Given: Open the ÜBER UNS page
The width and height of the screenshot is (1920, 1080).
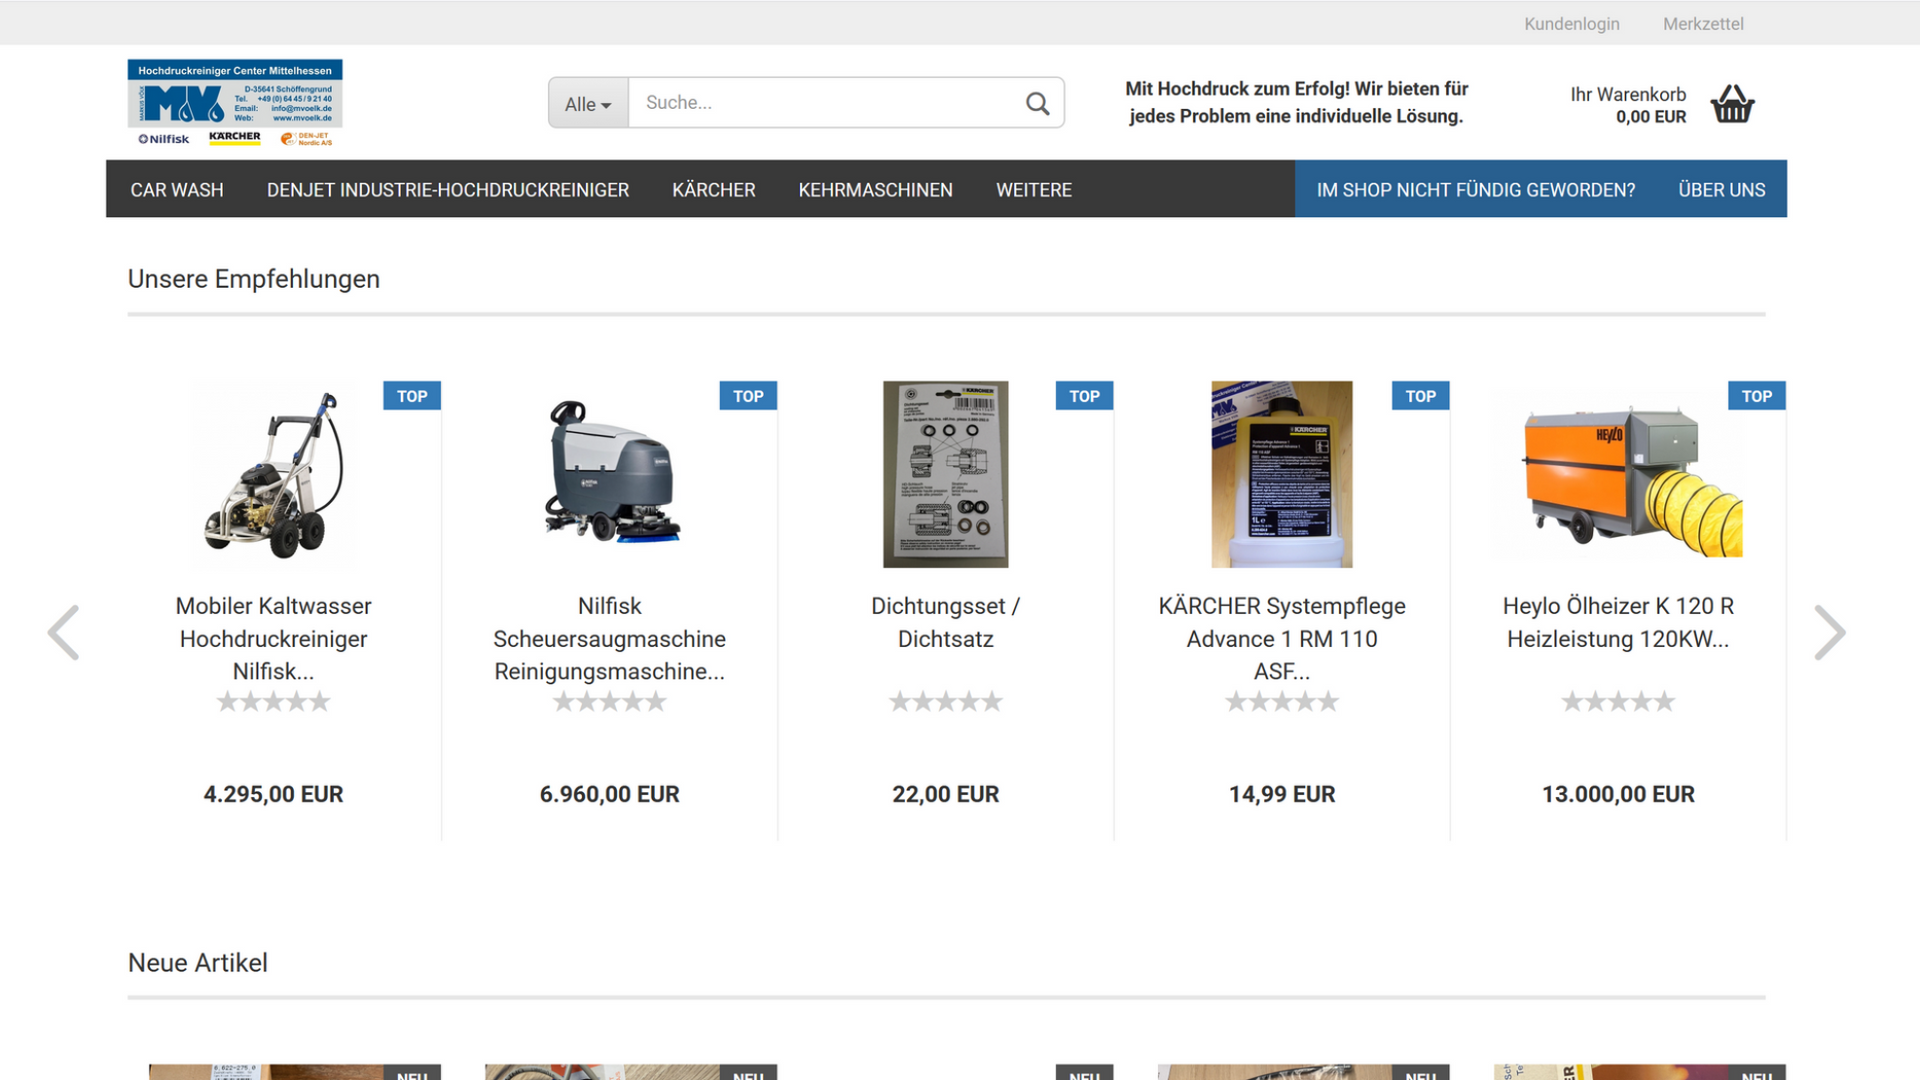Looking at the screenshot, I should pyautogui.click(x=1722, y=190).
